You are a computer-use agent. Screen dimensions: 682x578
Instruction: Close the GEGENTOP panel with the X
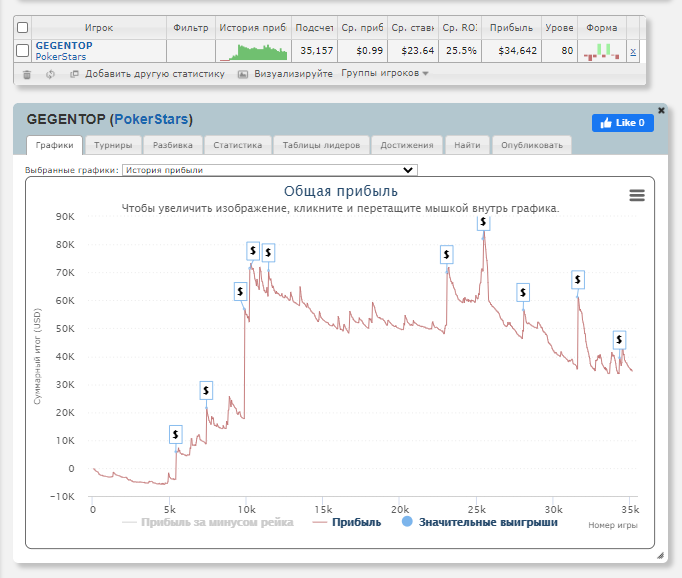click(x=661, y=110)
